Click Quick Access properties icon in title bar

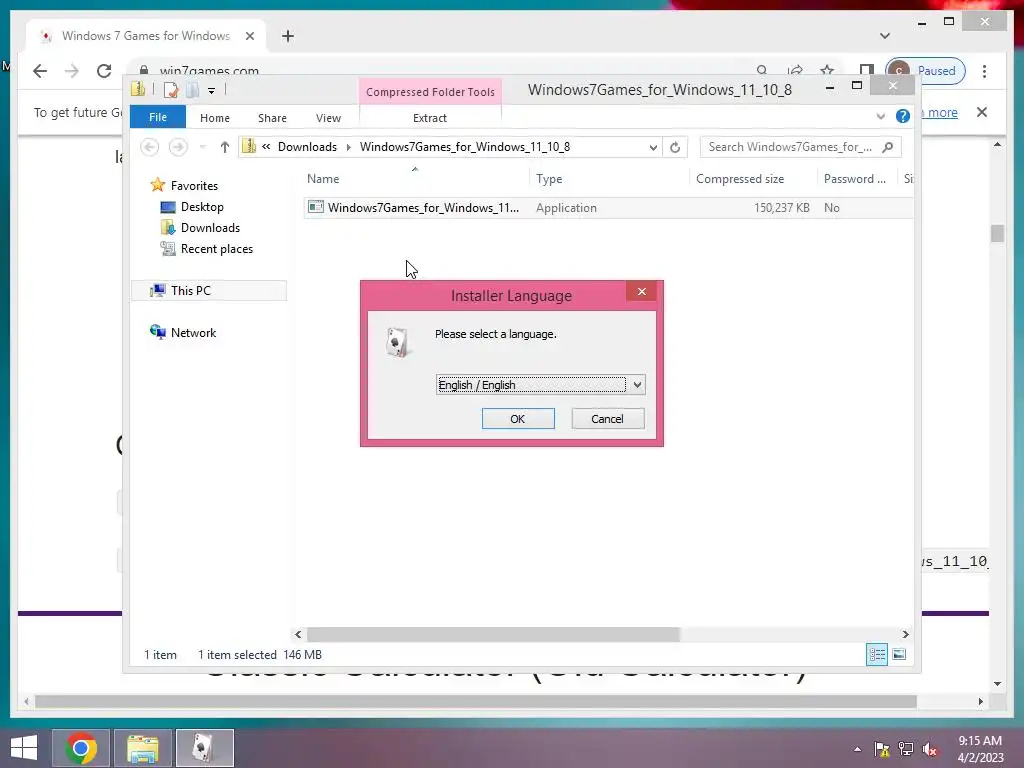(171, 90)
